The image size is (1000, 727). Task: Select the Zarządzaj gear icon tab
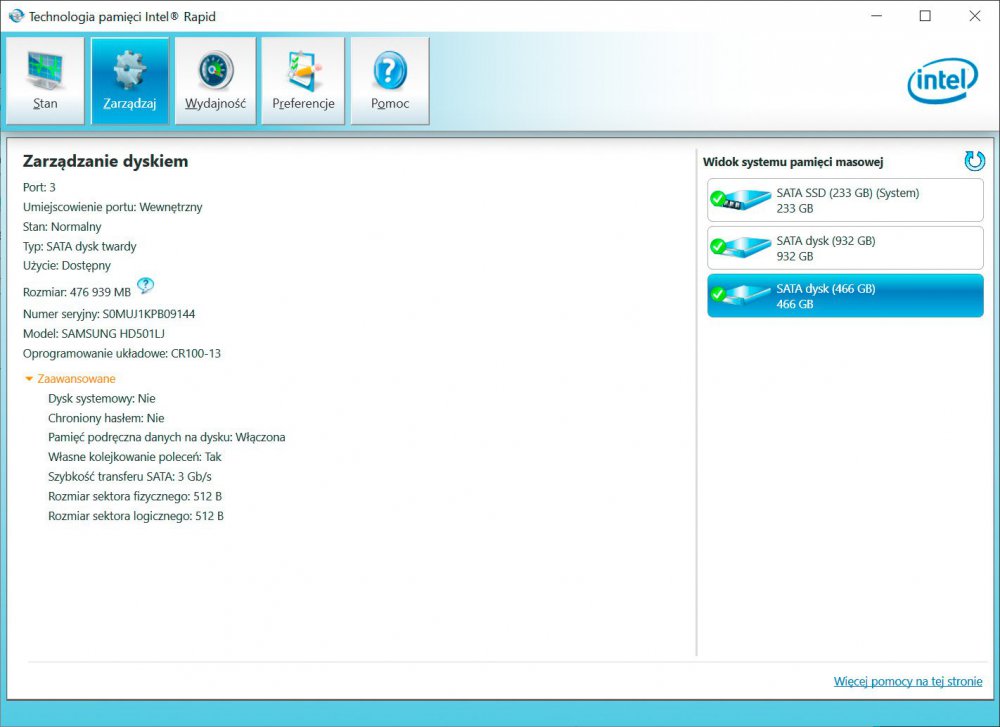(130, 81)
